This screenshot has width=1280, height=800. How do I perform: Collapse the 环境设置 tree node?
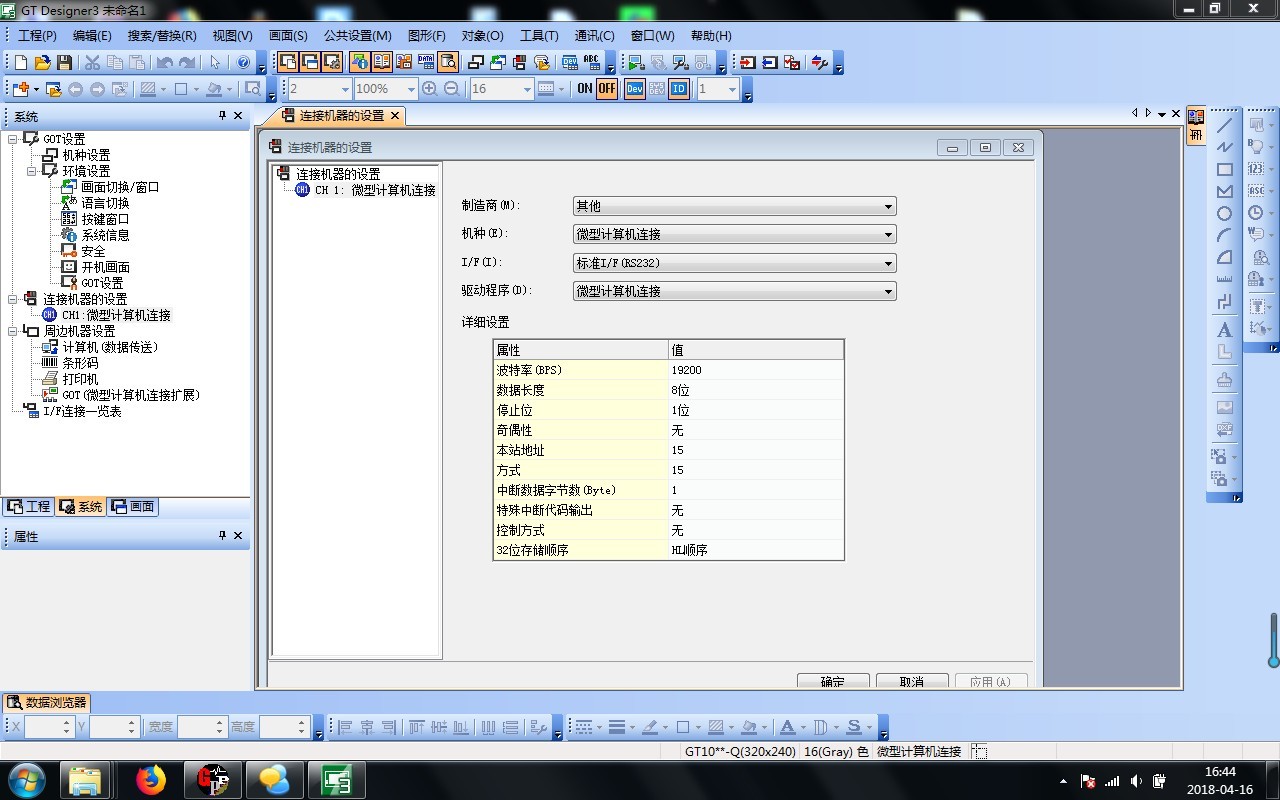[32, 171]
